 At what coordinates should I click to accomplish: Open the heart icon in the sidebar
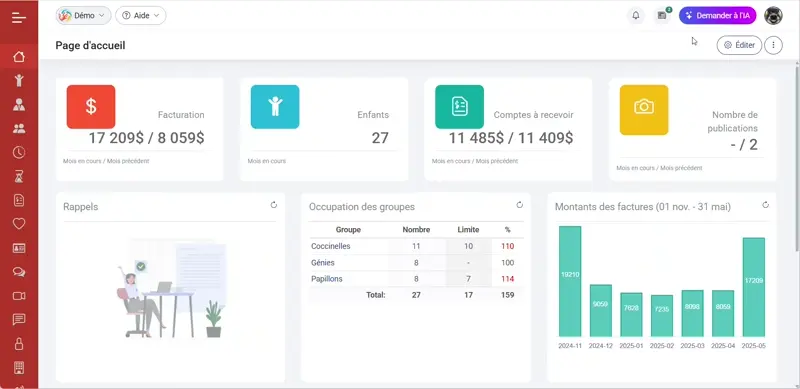[19, 224]
